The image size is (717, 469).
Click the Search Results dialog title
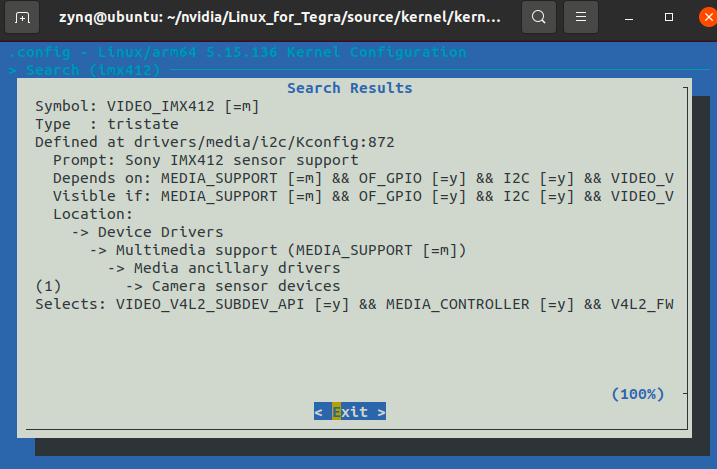coord(350,88)
